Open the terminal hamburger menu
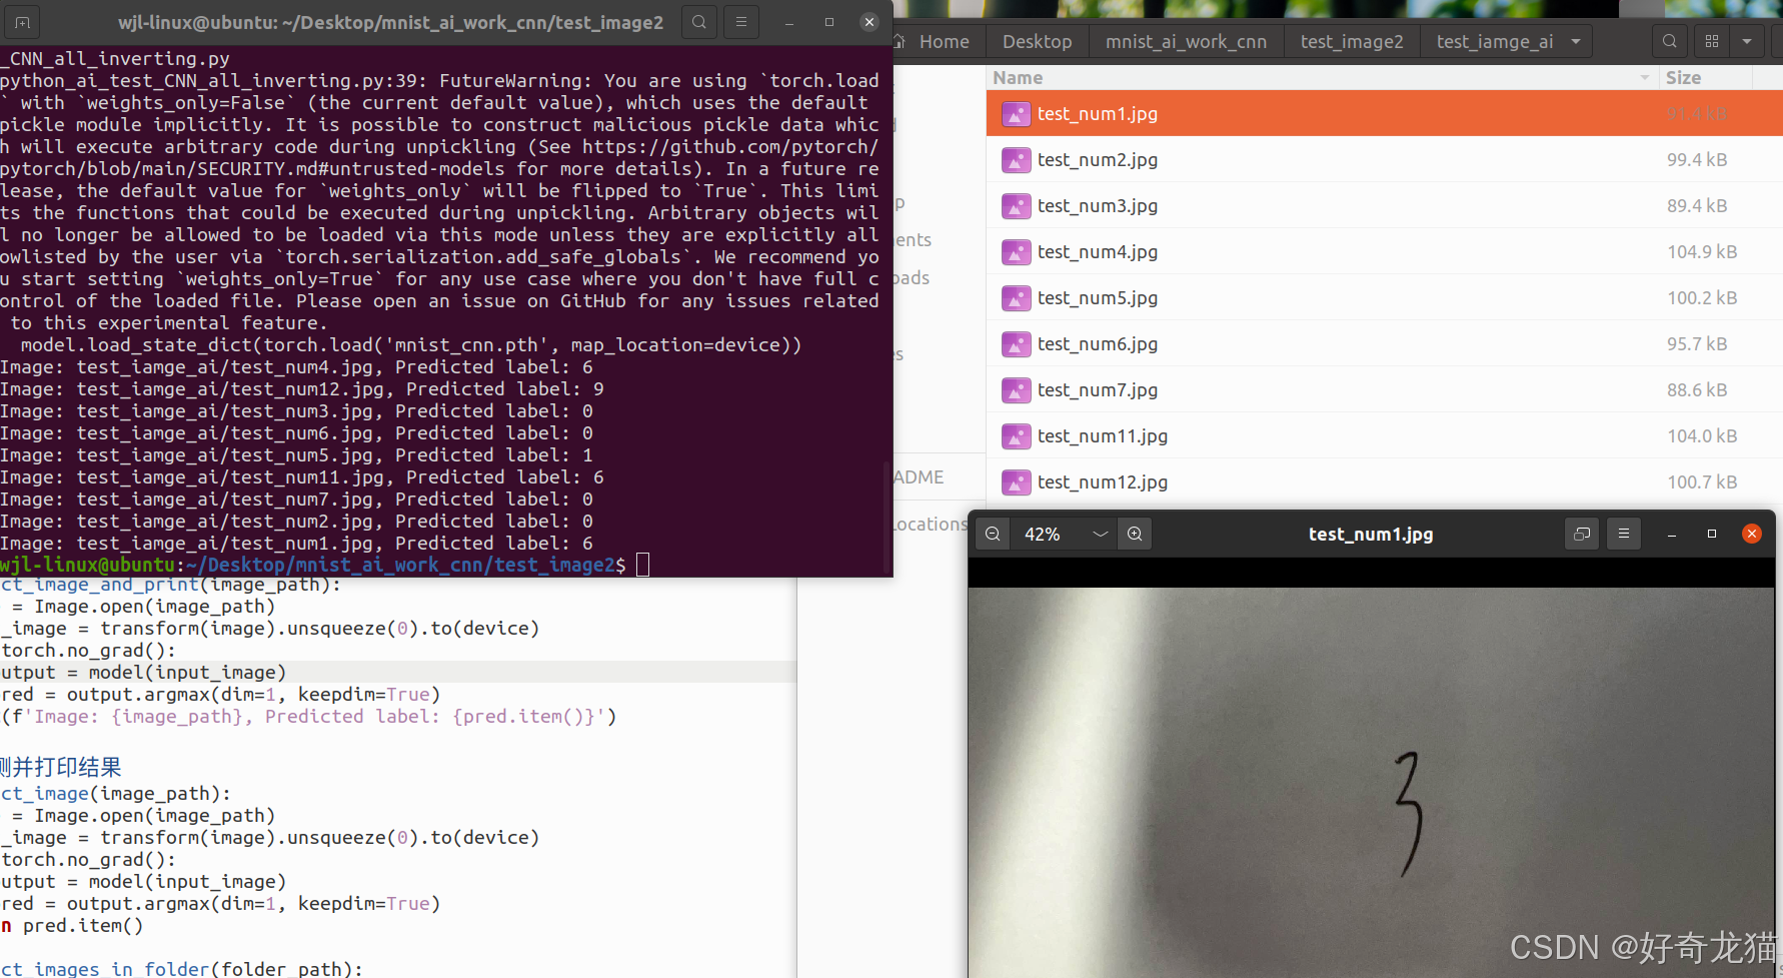The height and width of the screenshot is (978, 1783). tap(741, 22)
